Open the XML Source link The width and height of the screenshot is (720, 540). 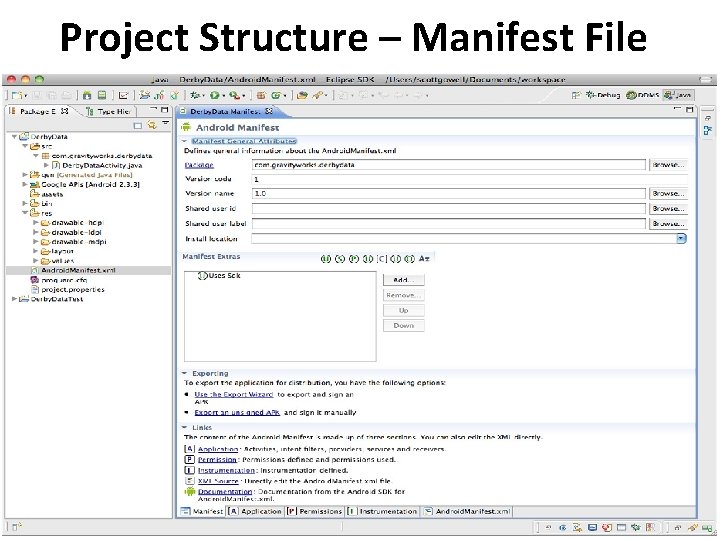[x=218, y=481]
